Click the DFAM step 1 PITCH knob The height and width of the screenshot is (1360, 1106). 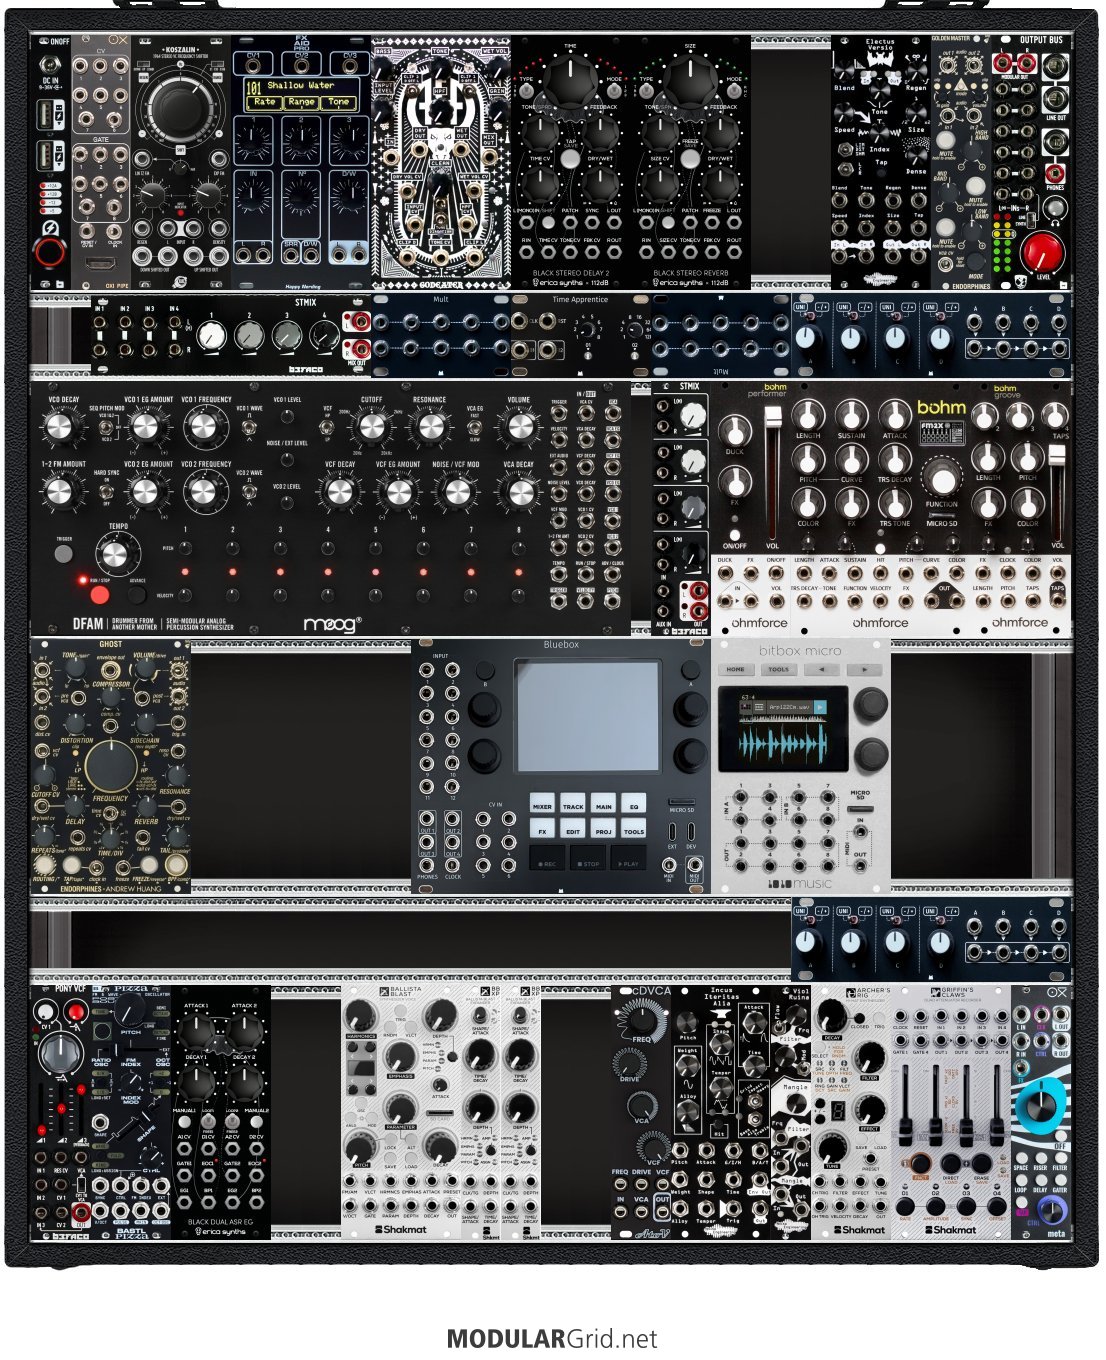click(186, 548)
